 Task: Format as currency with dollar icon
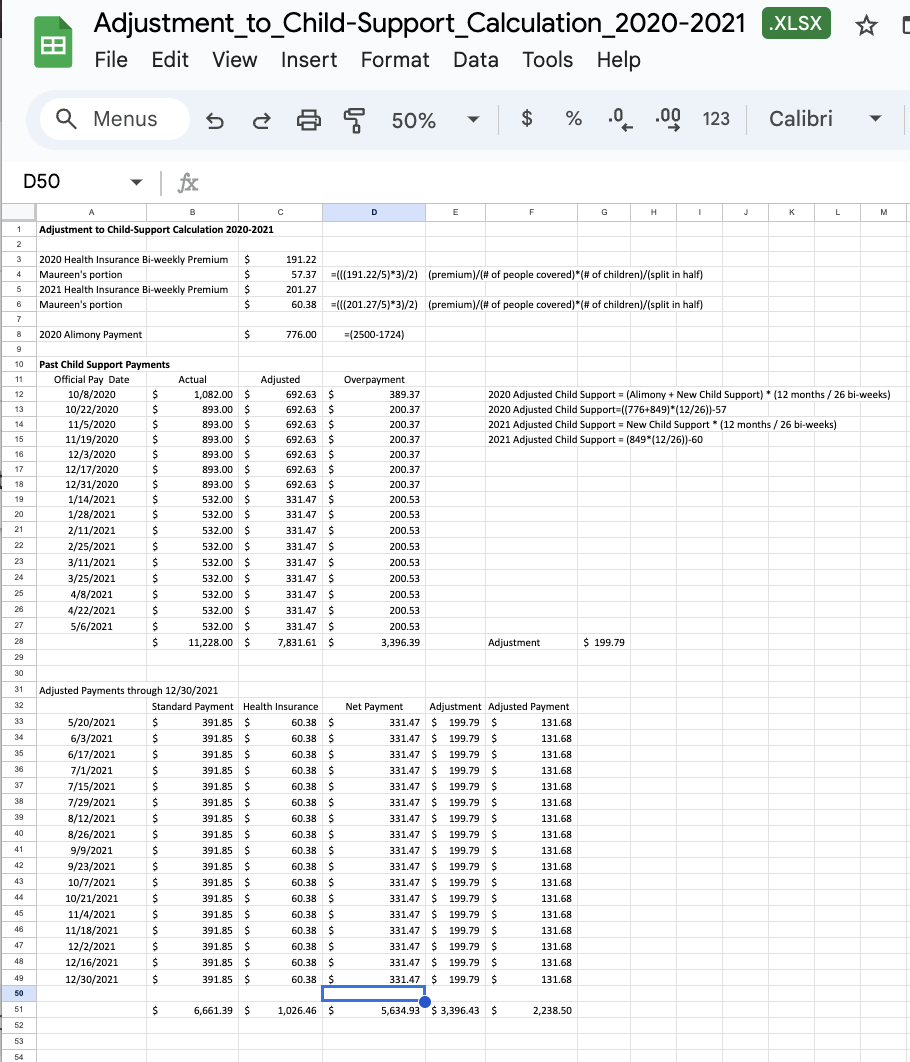(527, 119)
